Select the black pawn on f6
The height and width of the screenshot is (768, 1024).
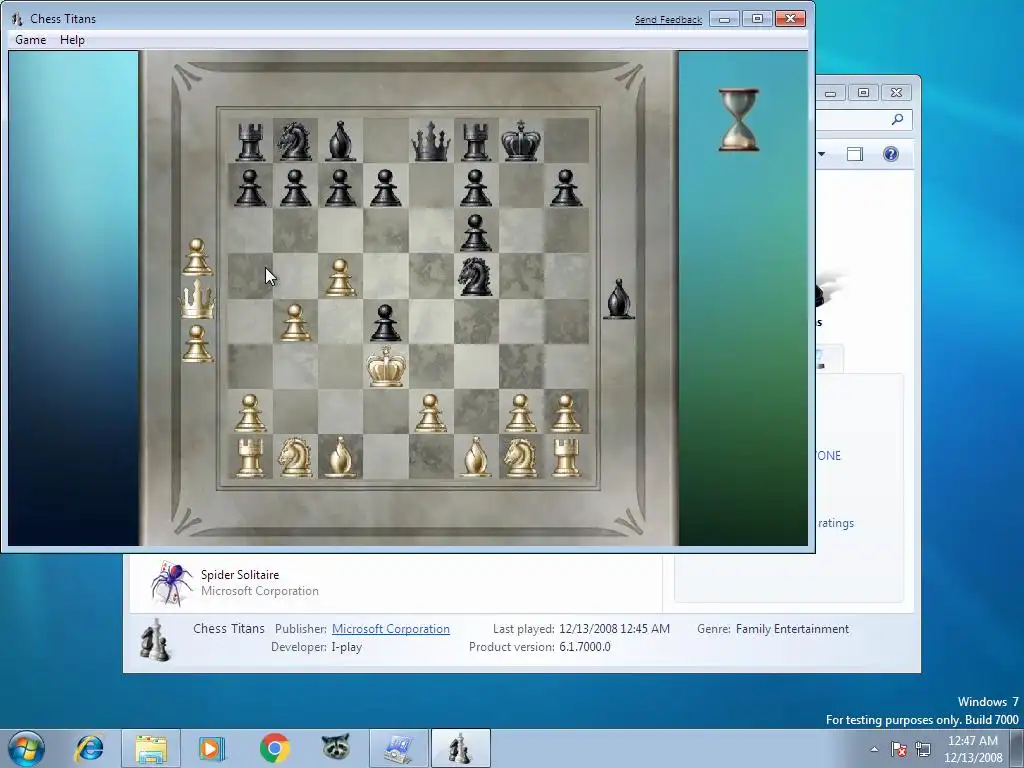tap(475, 232)
